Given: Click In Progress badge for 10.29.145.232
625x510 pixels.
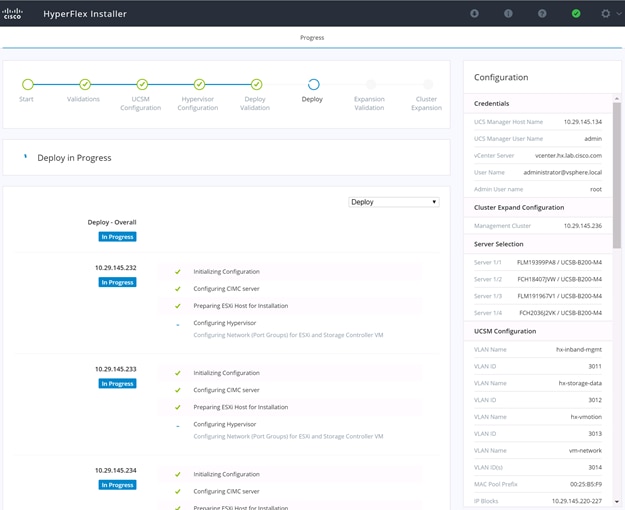Looking at the screenshot, I should [117, 282].
